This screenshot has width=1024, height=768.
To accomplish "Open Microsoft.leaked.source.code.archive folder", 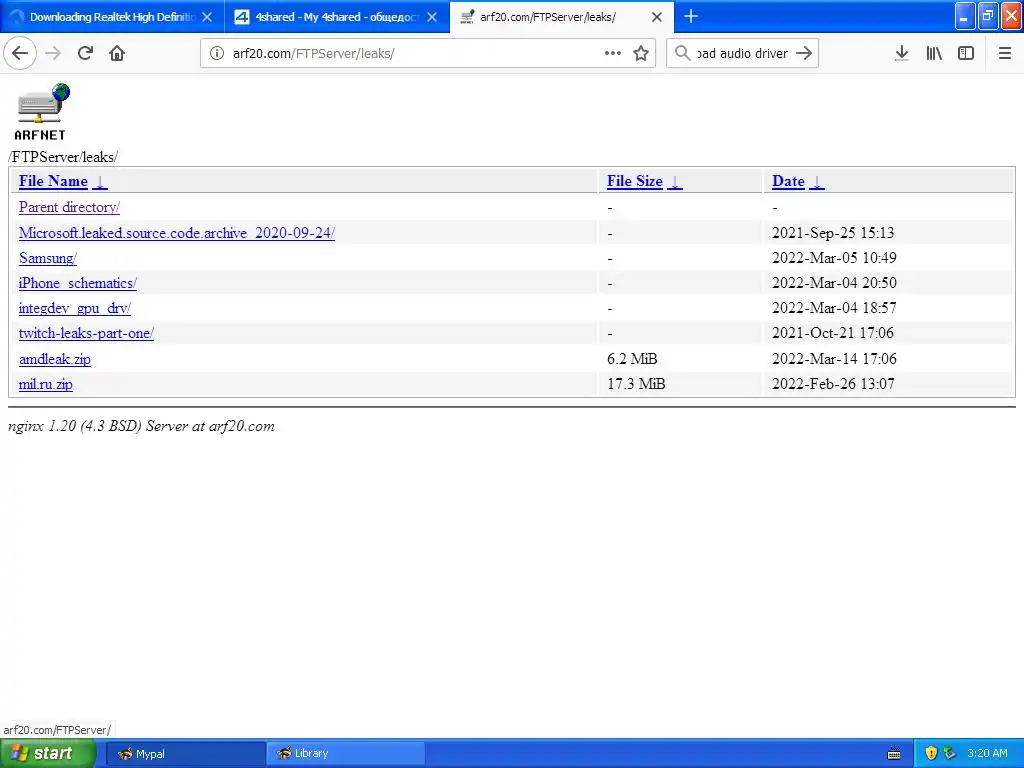I will point(177,232).
